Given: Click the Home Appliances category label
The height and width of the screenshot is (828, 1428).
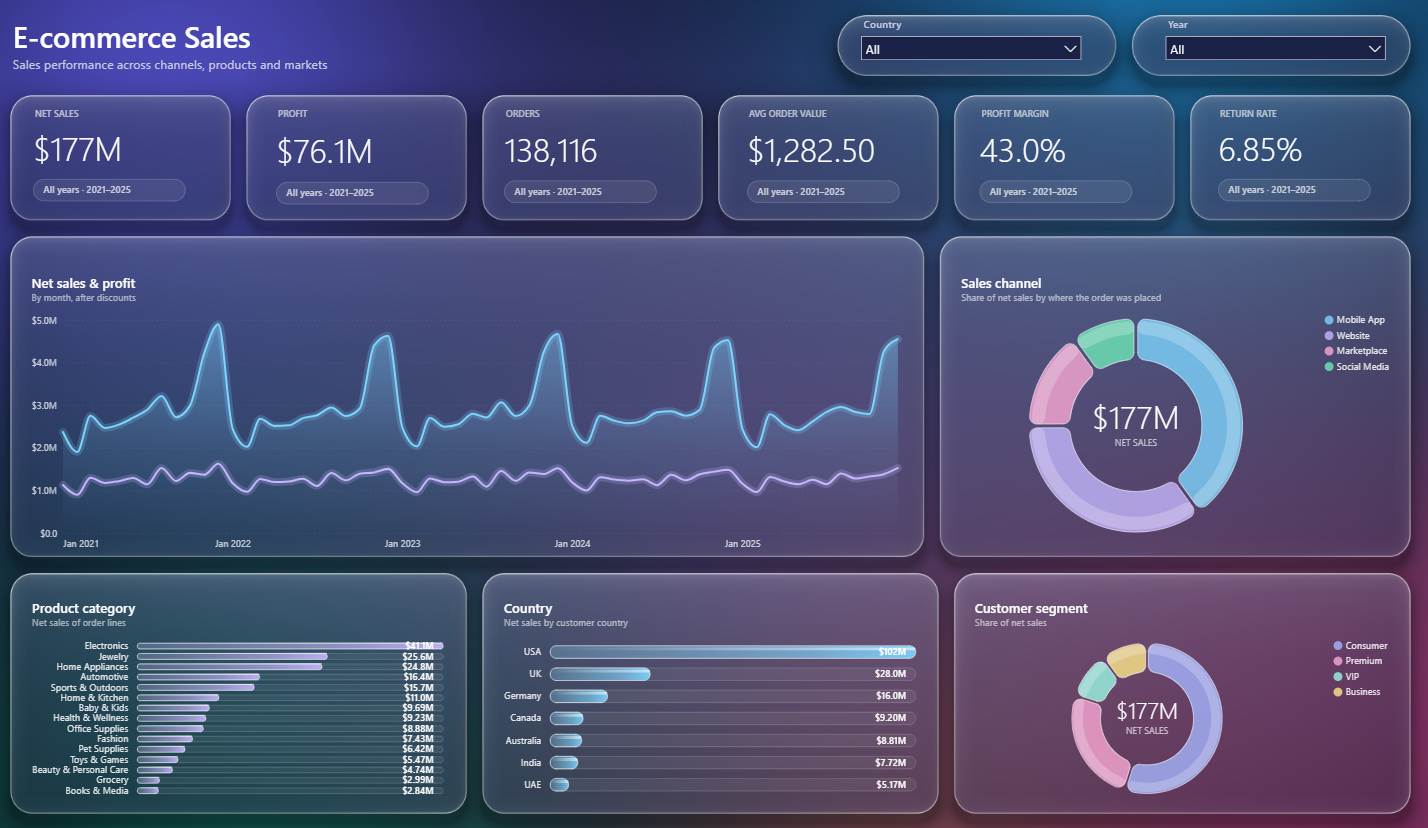Looking at the screenshot, I should 92,667.
